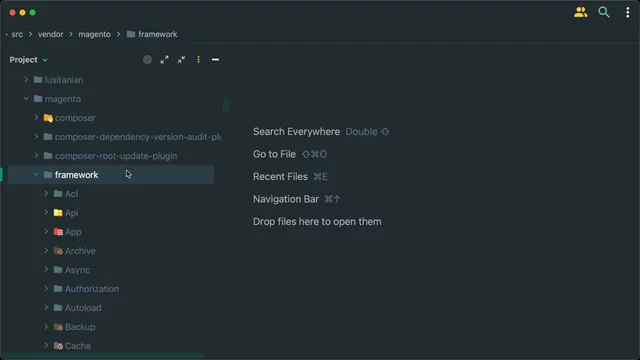Click Acl folder icon

58,194
